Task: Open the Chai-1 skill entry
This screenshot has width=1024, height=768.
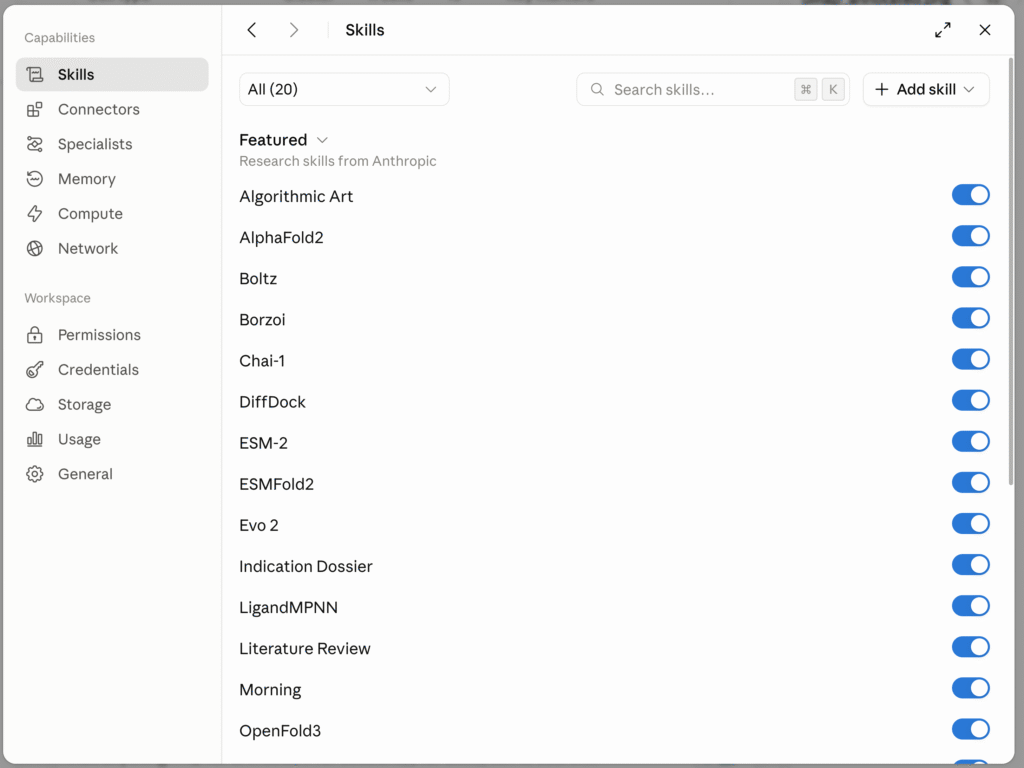Action: pos(262,361)
